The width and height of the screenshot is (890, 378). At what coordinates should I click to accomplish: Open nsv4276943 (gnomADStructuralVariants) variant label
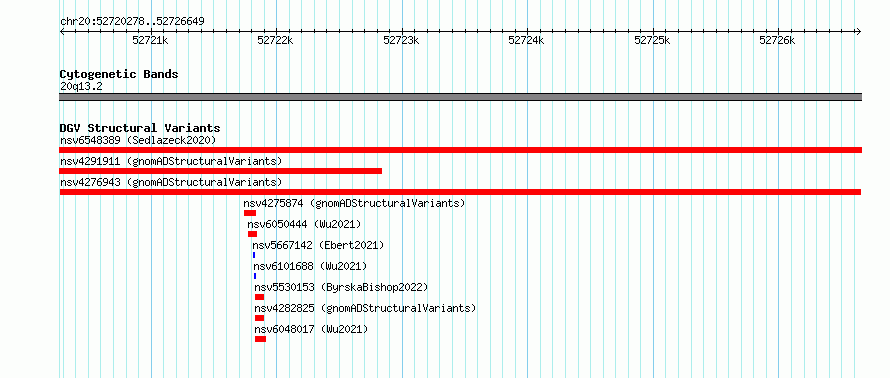(x=171, y=182)
